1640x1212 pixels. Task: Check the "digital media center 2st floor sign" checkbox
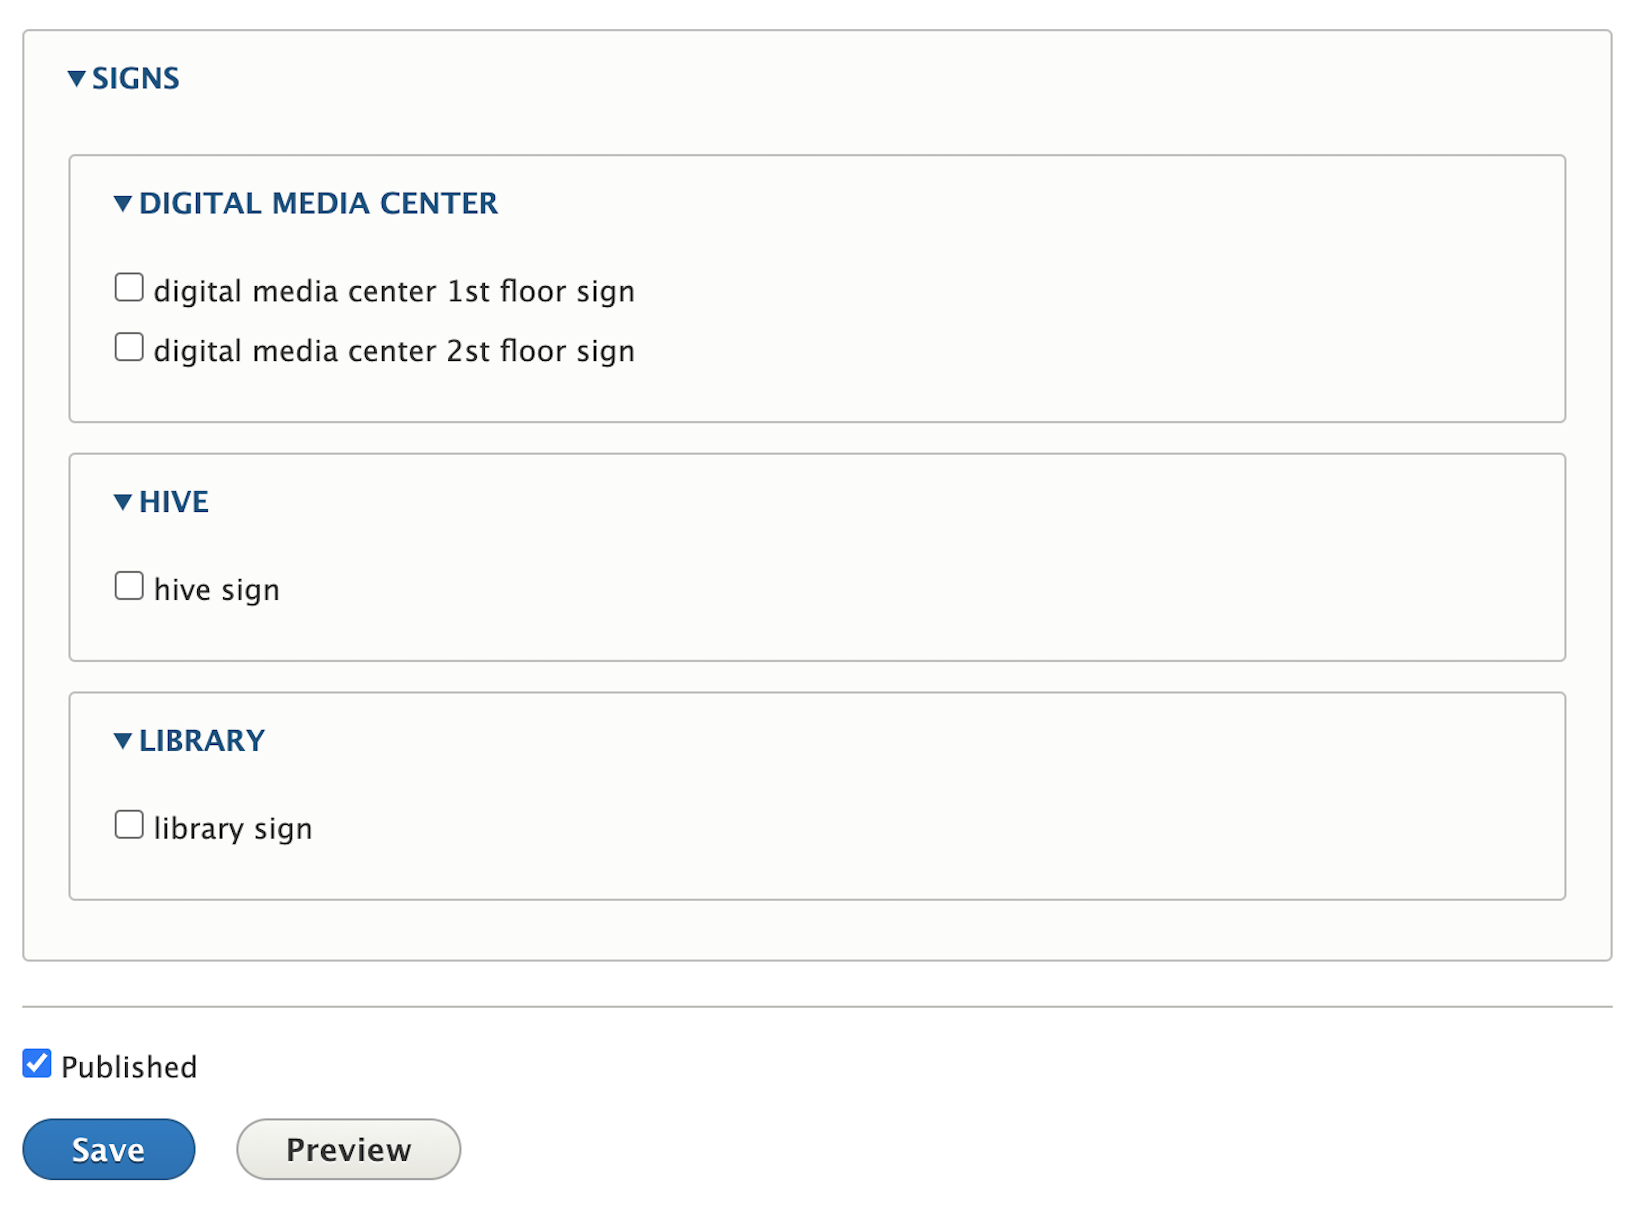(129, 346)
